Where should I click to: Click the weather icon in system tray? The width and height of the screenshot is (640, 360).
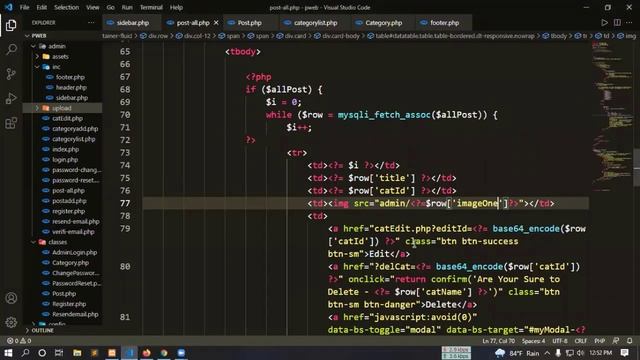[x=500, y=353]
